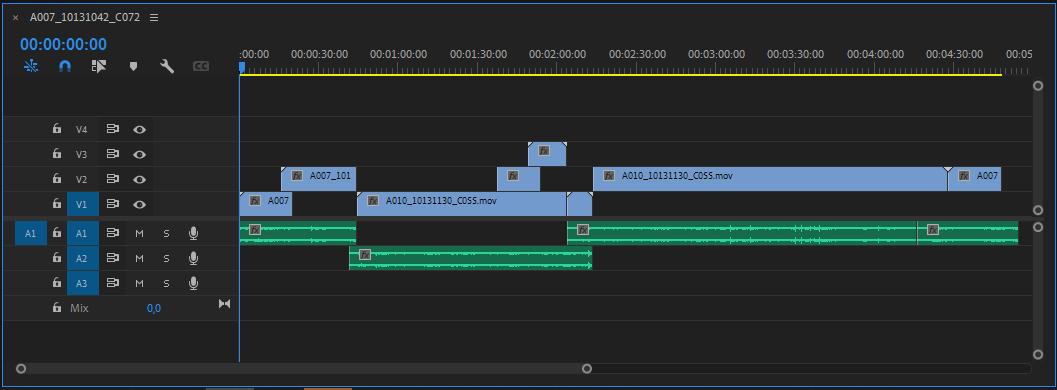The image size is (1057, 390).
Task: Open the sequence panel menu hamburger
Action: [x=154, y=18]
